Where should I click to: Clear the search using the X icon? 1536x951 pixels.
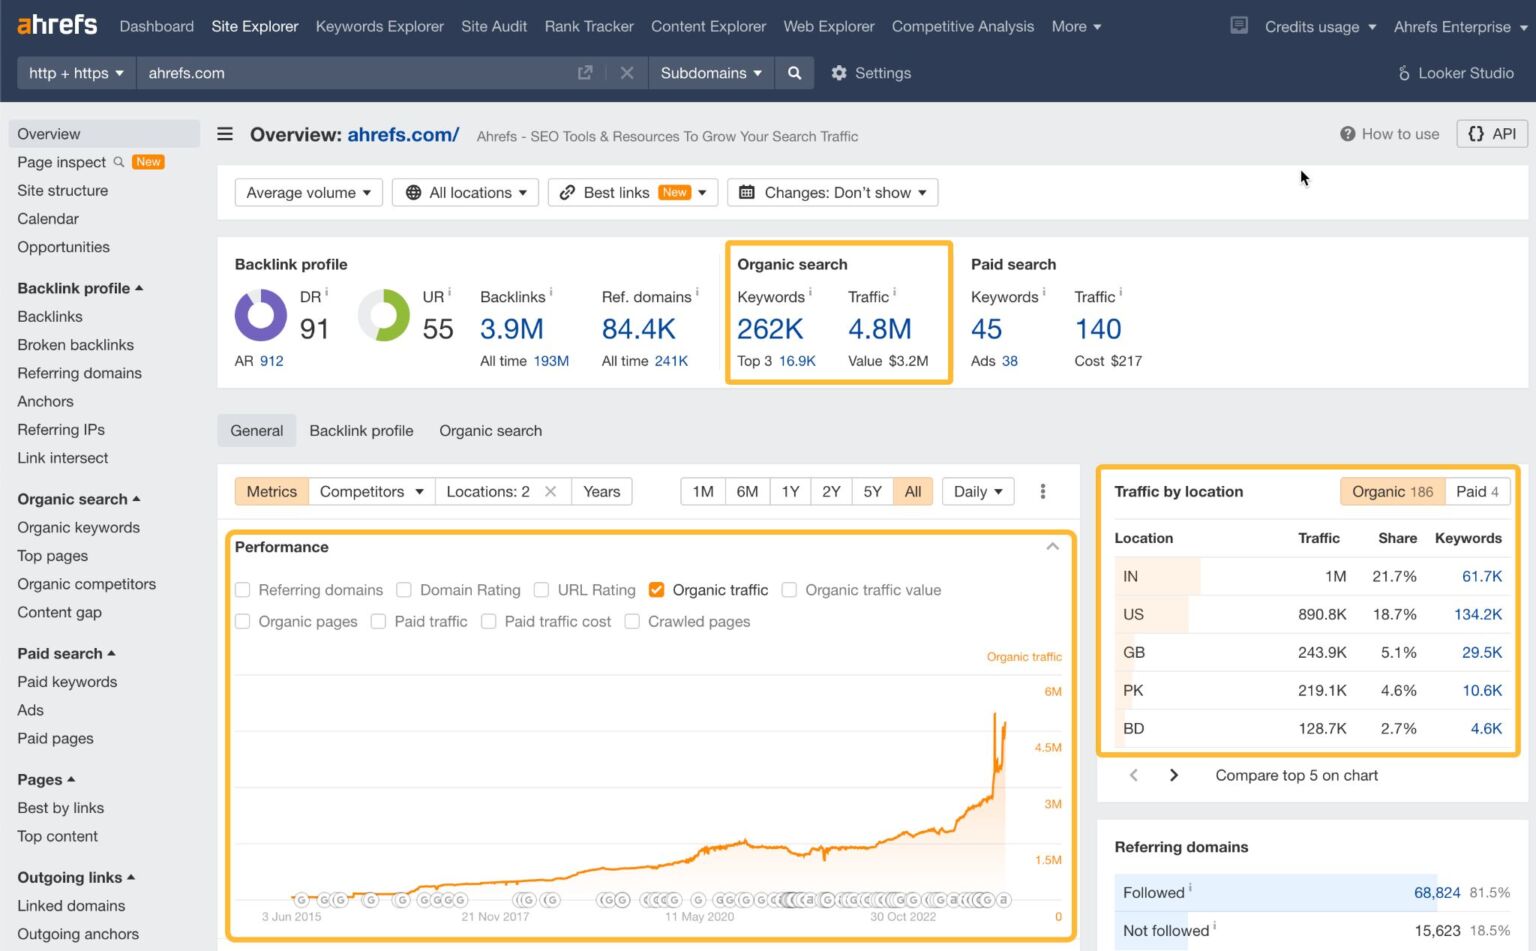click(627, 72)
